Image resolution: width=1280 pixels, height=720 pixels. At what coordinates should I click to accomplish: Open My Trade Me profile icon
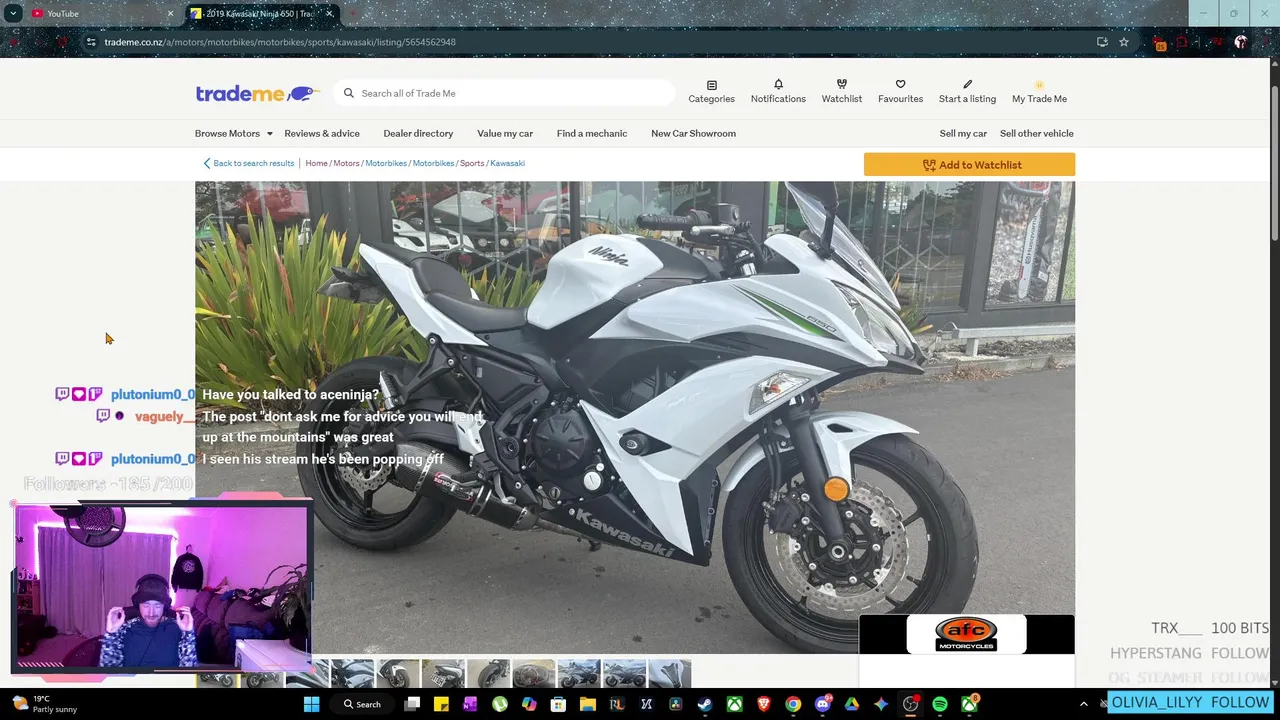coord(1039,92)
